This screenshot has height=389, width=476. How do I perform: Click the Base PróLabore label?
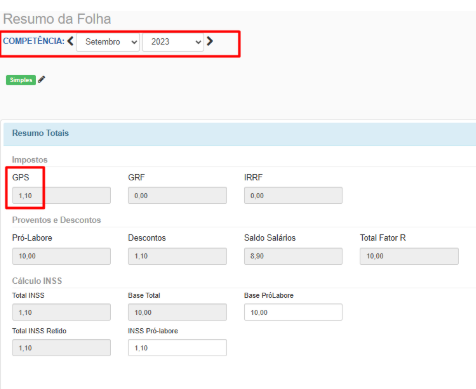269,296
